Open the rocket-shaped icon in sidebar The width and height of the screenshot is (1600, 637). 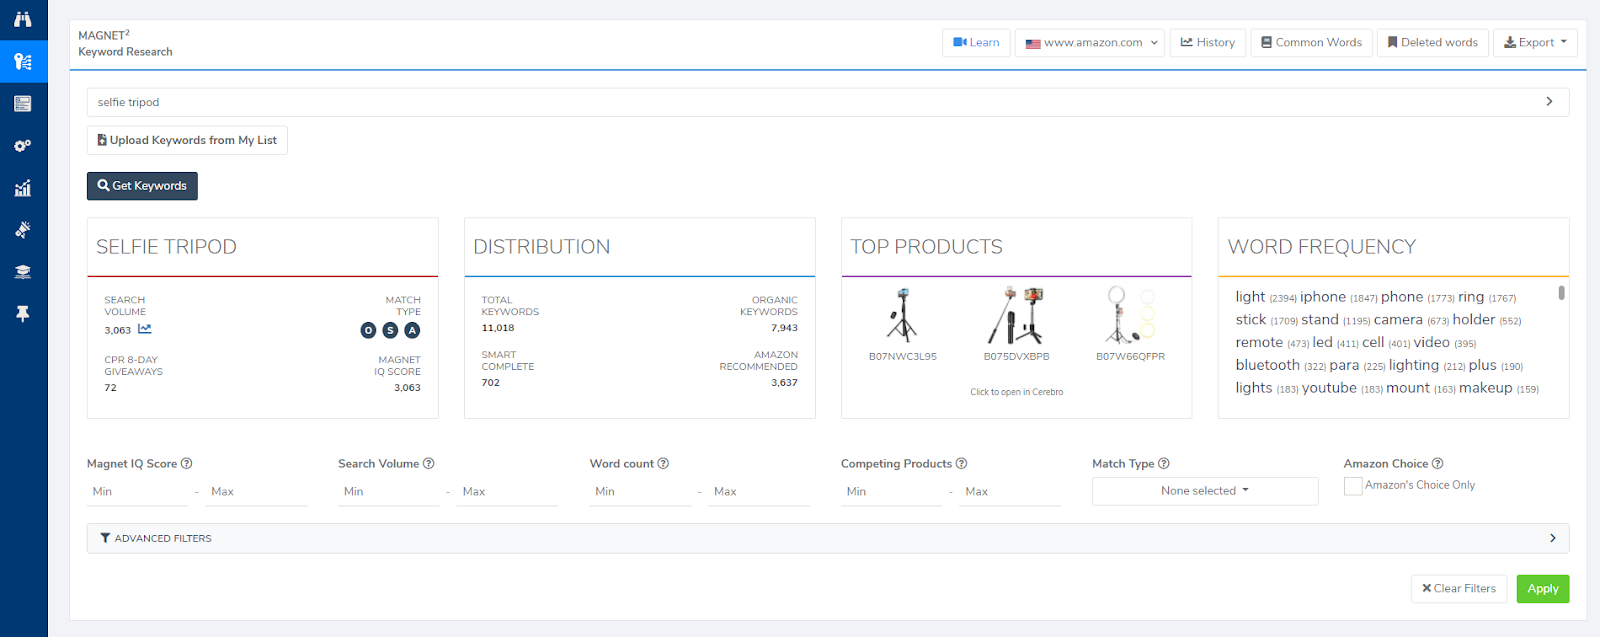point(23,229)
